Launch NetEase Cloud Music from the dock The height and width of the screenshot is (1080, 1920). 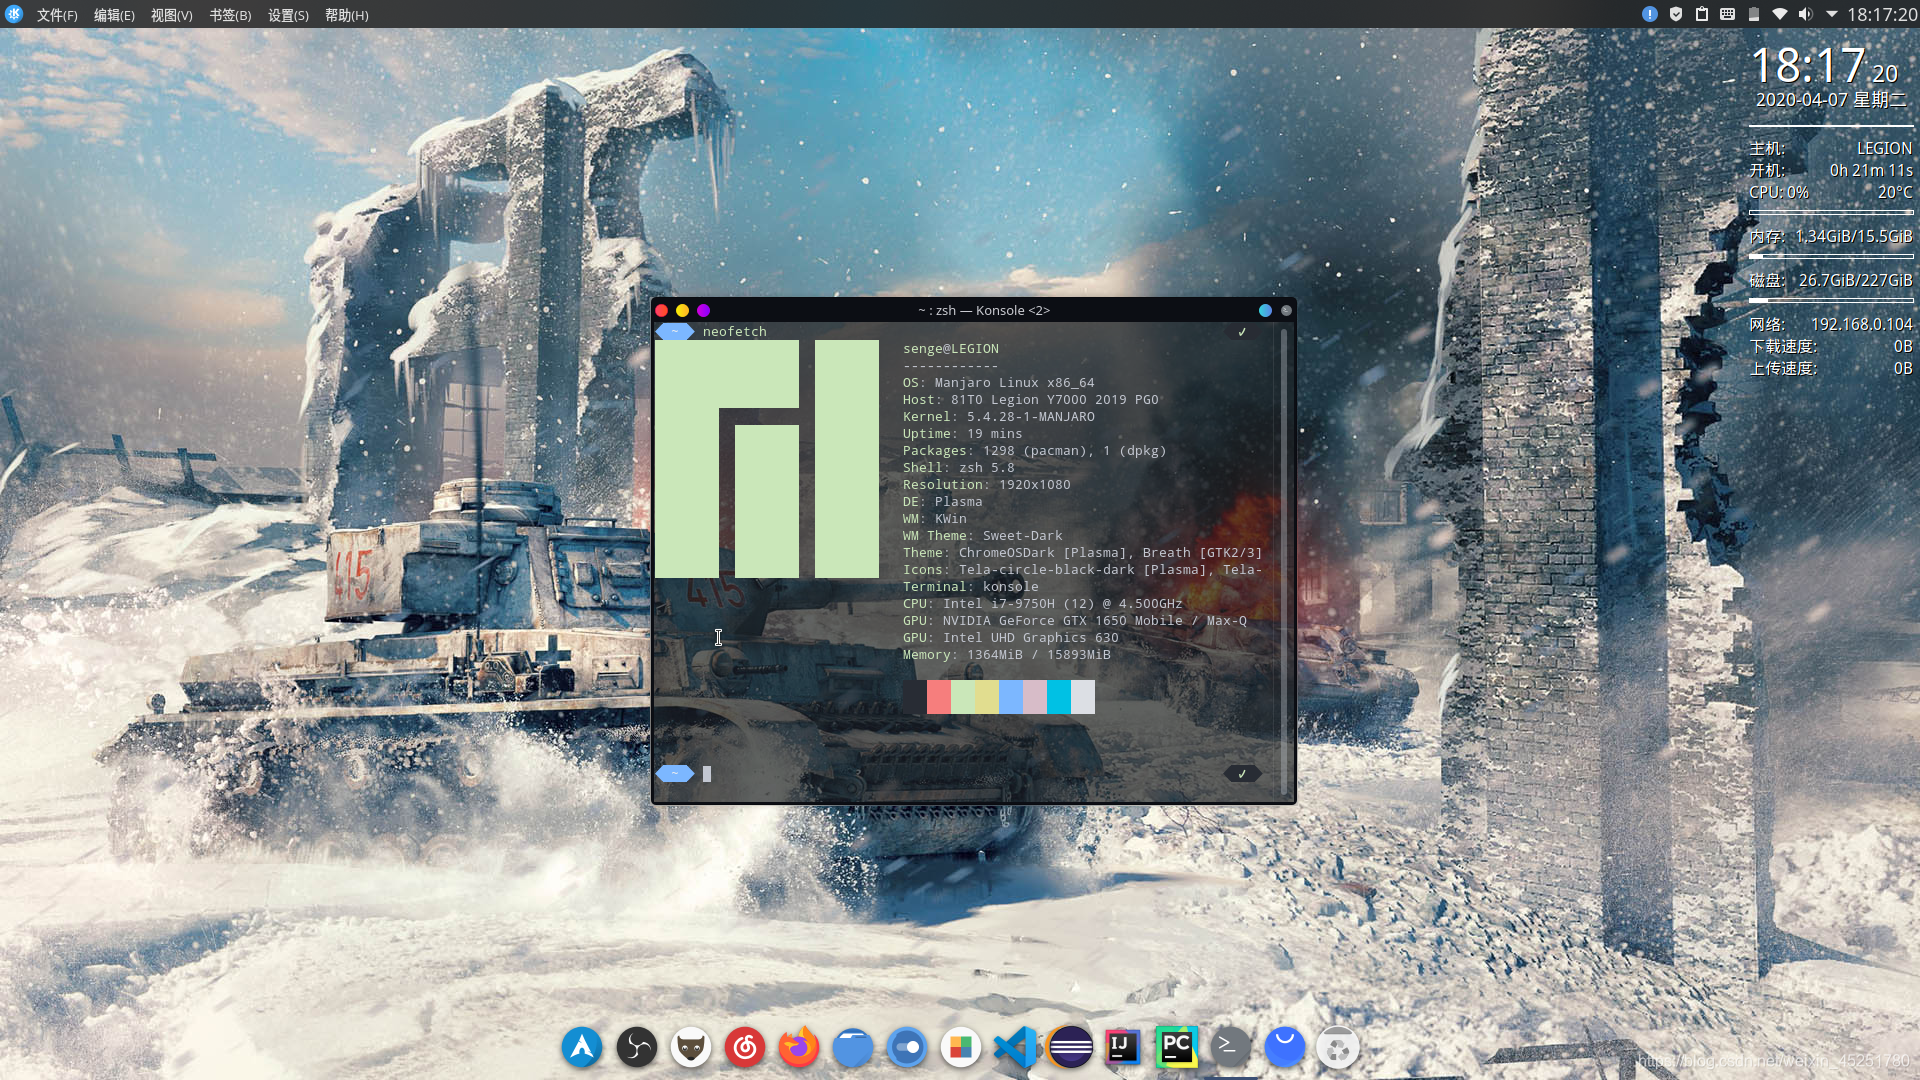click(745, 1047)
